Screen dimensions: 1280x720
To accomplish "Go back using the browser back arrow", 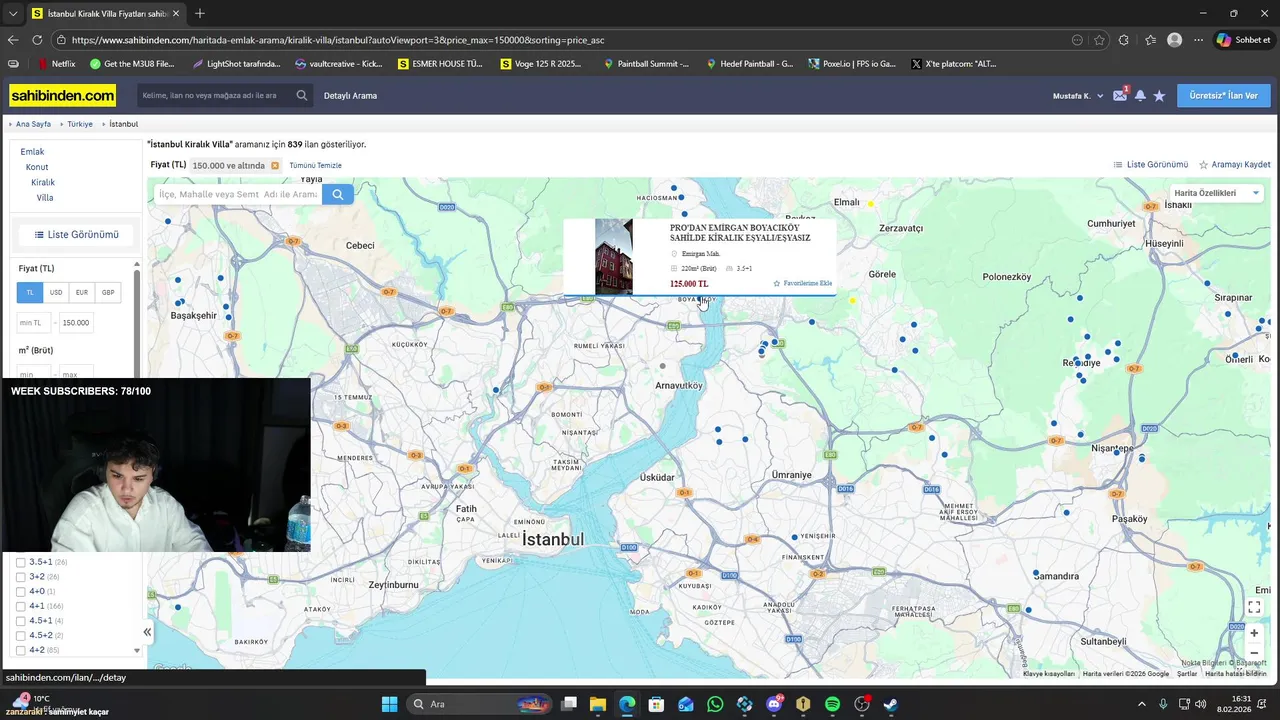I will click(13, 40).
